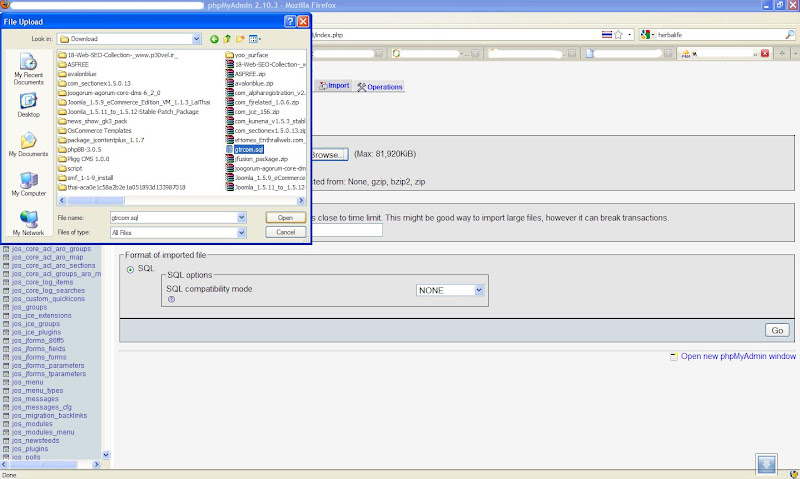Select the jfusion_package.zip archive

257,159
